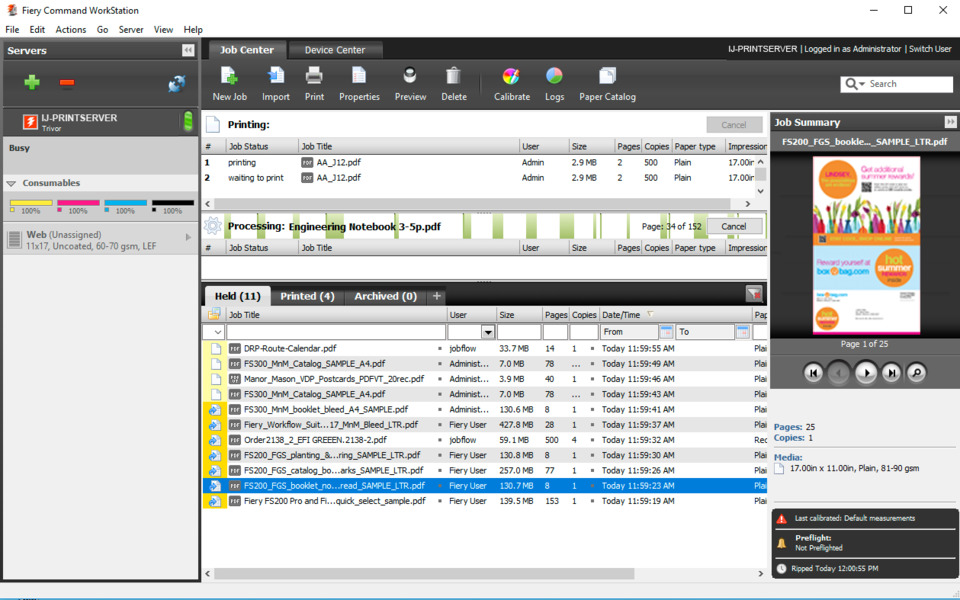960x600 pixels.
Task: Open the Printed (4) tab
Action: [x=307, y=296]
